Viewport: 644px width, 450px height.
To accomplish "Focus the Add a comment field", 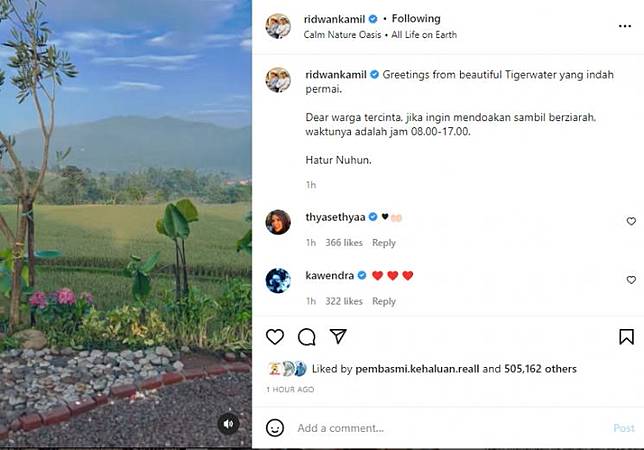I will pyautogui.click(x=452, y=428).
